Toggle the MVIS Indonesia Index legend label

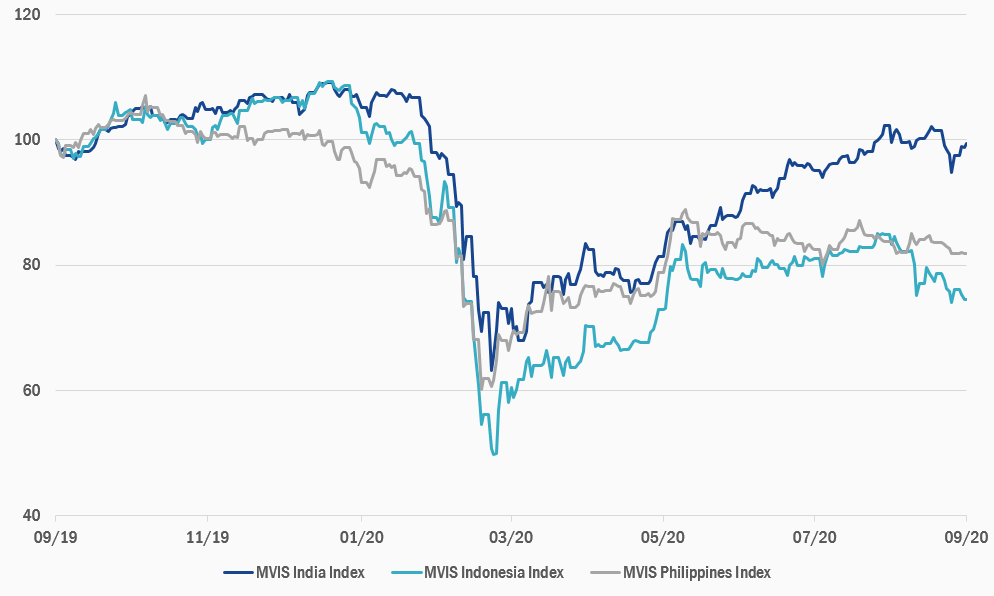click(x=494, y=573)
